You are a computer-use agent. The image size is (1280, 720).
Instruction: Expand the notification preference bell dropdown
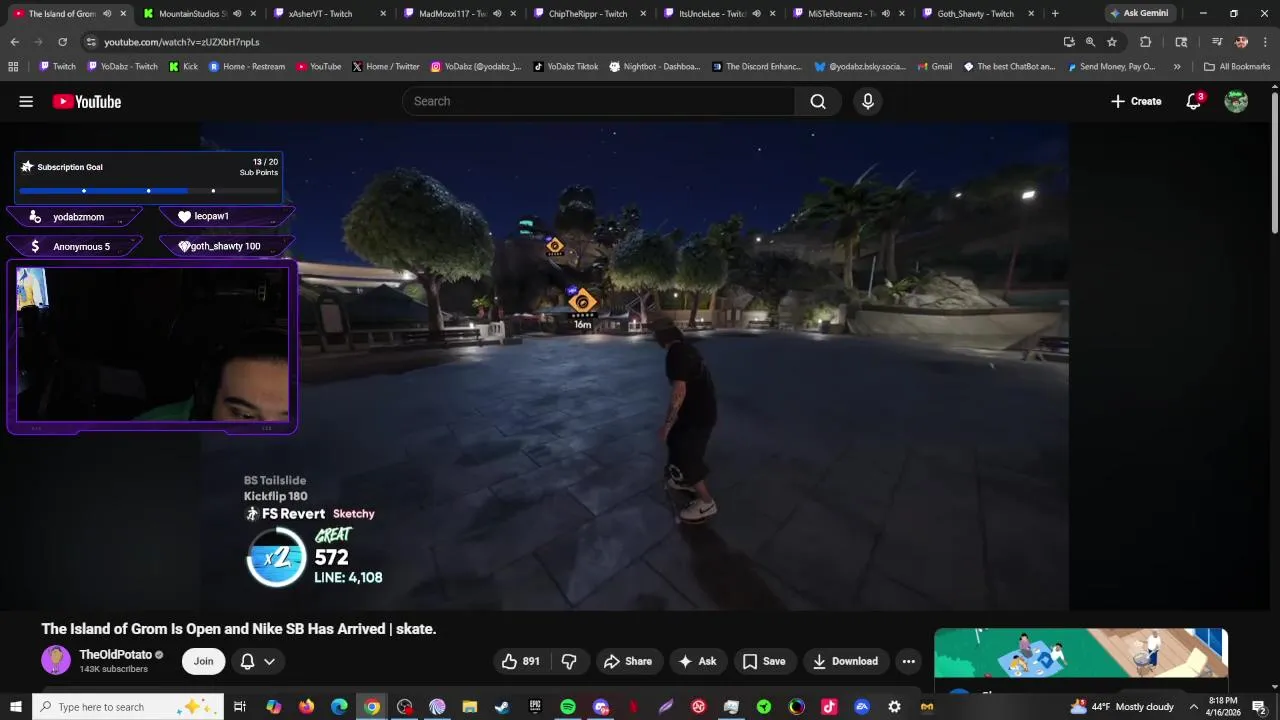pyautogui.click(x=257, y=661)
